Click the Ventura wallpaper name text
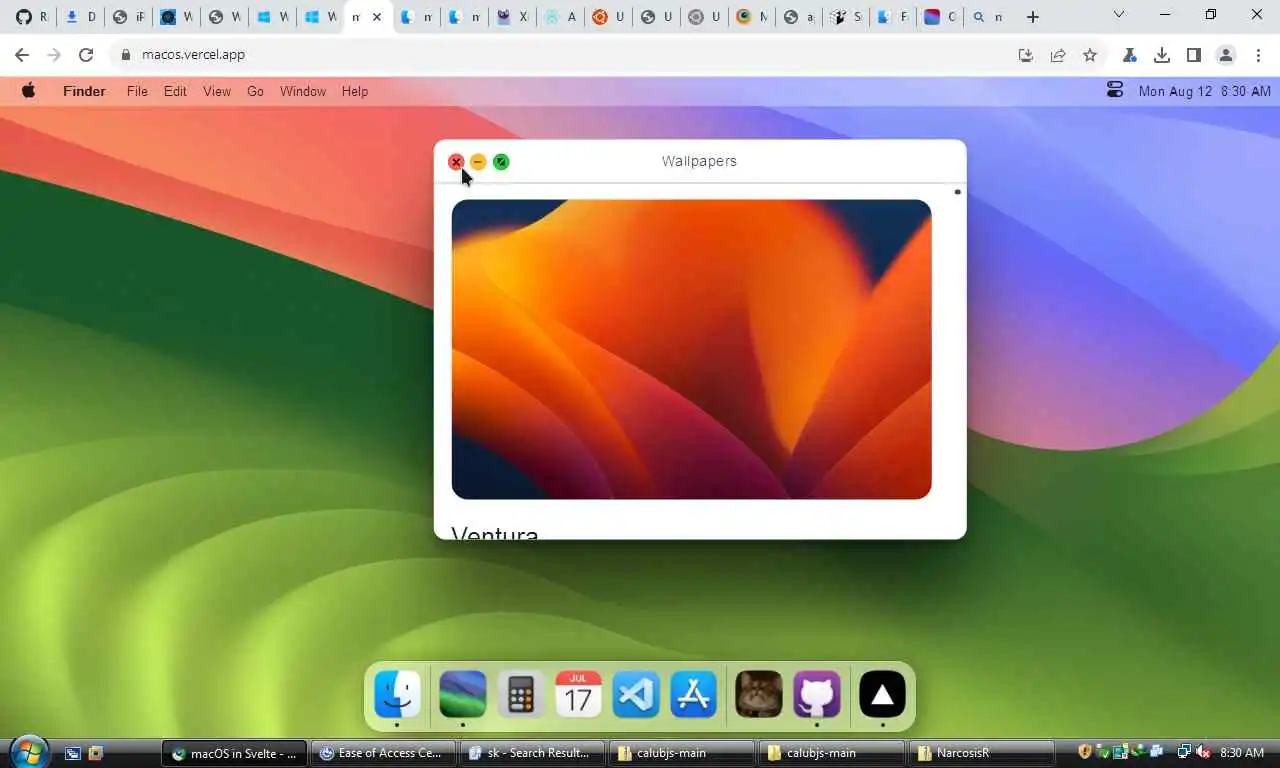Image resolution: width=1280 pixels, height=768 pixels. tap(495, 532)
